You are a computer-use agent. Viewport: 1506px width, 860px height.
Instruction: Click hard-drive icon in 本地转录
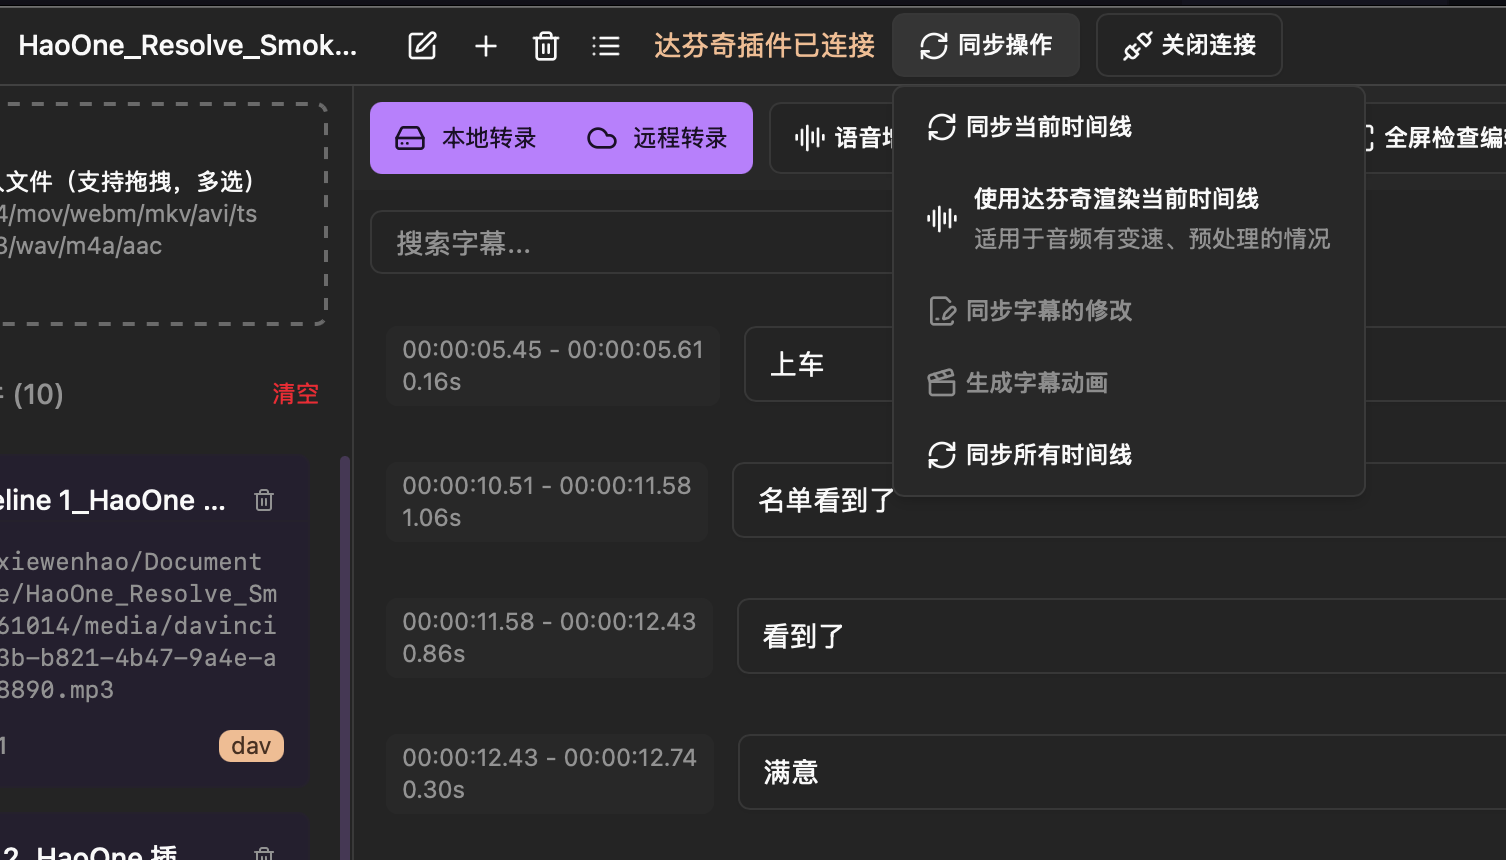point(410,138)
